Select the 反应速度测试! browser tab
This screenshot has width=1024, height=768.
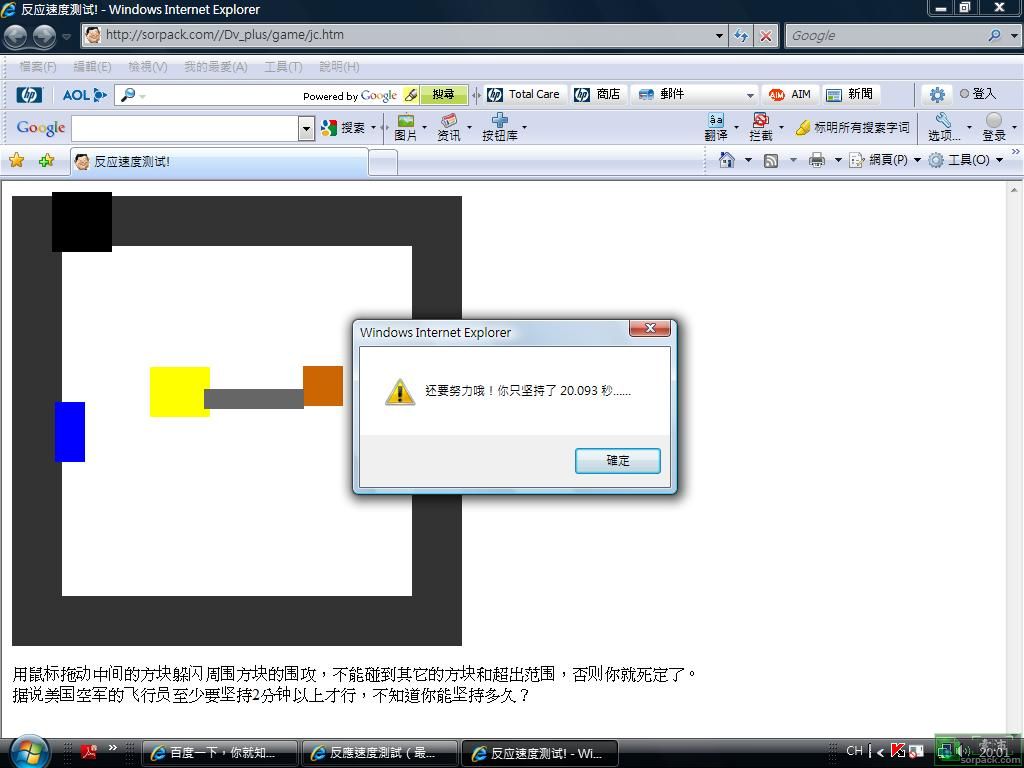click(220, 161)
